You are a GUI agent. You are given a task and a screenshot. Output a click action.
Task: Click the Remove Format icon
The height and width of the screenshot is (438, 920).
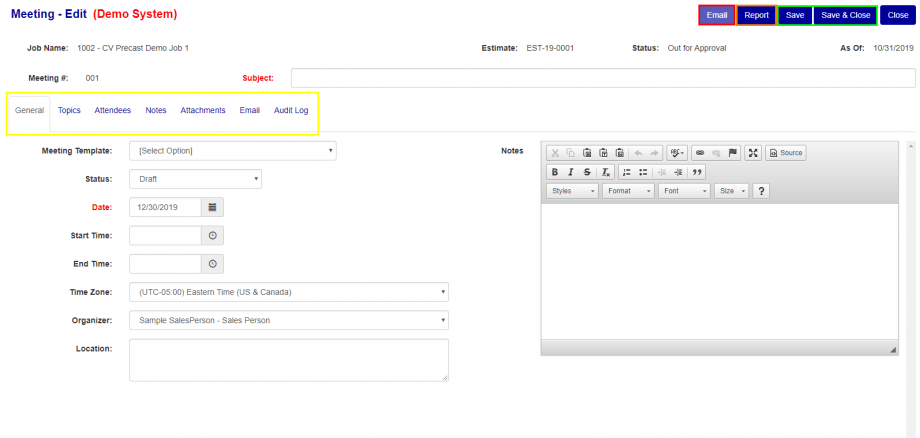tap(606, 172)
